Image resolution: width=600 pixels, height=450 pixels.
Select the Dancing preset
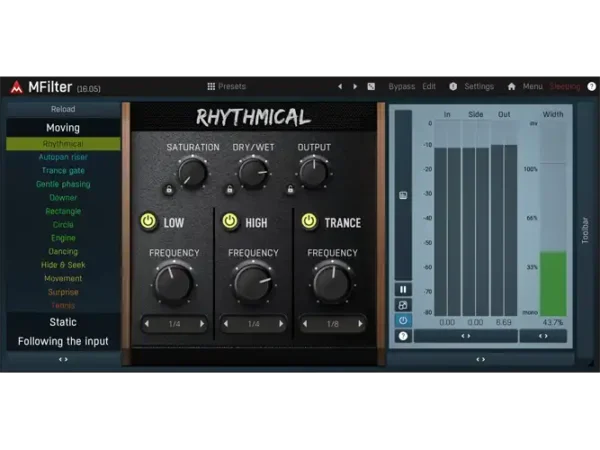point(63,252)
